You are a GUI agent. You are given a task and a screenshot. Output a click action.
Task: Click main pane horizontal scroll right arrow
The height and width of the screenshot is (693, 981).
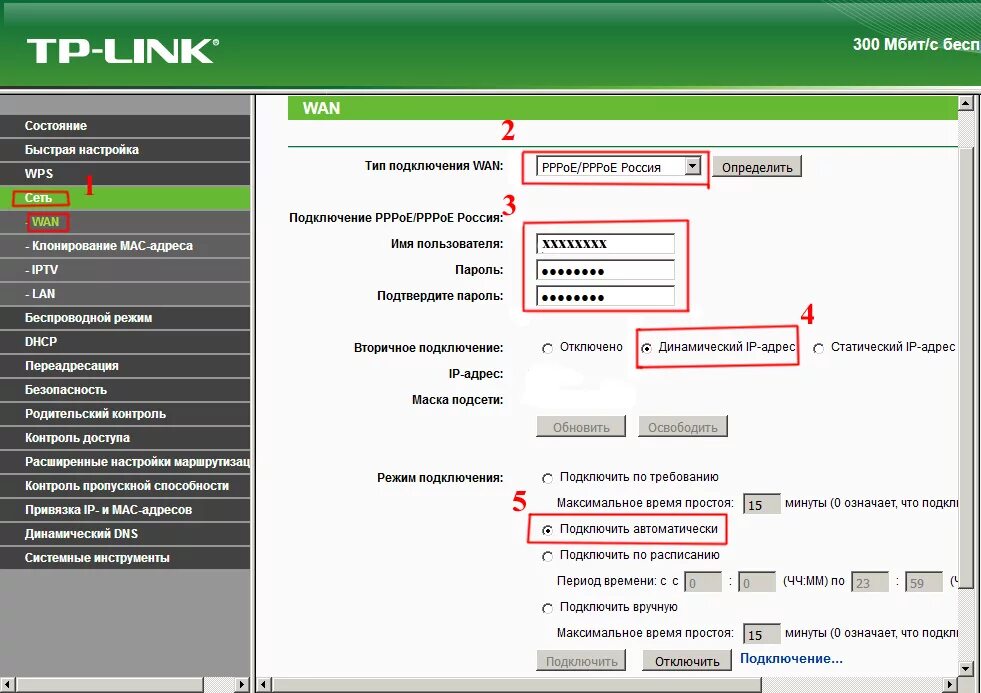coord(951,685)
